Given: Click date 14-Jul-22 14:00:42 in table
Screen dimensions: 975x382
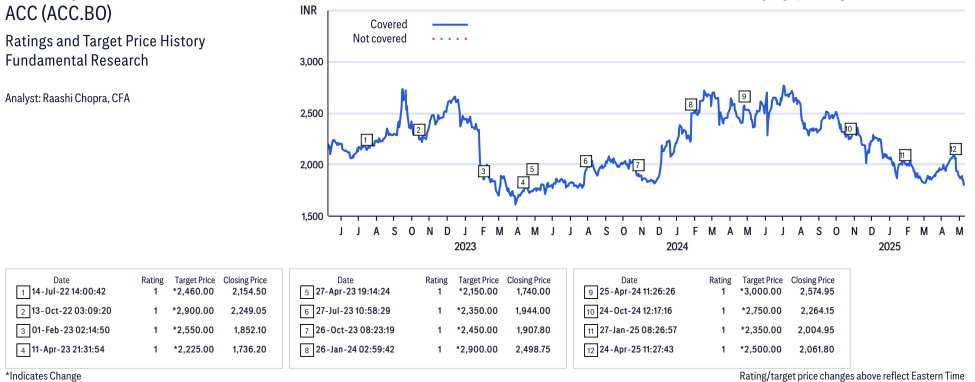Looking at the screenshot, I should [x=68, y=291].
